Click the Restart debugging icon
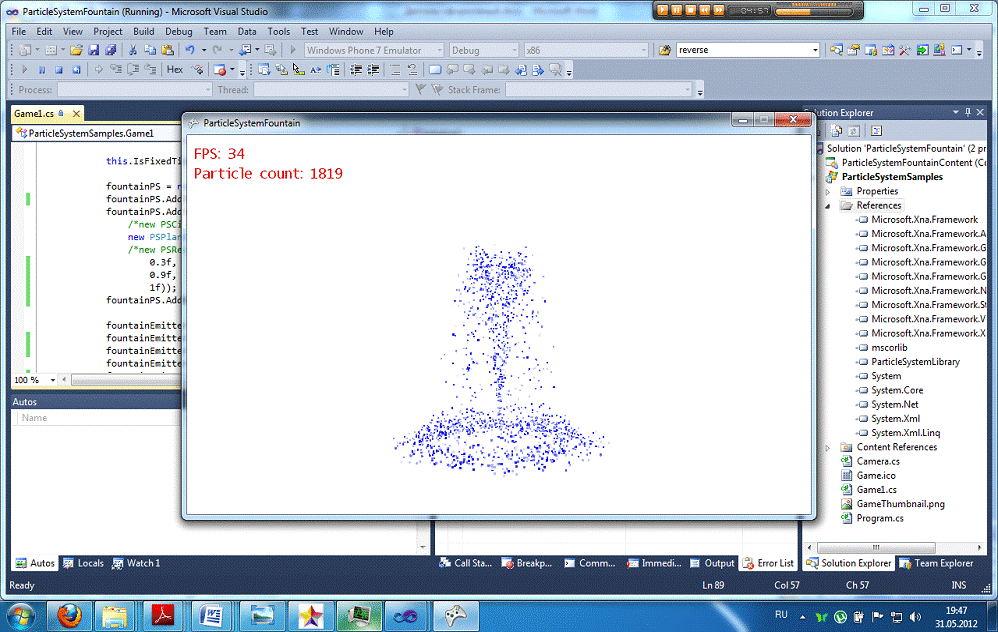 click(76, 70)
